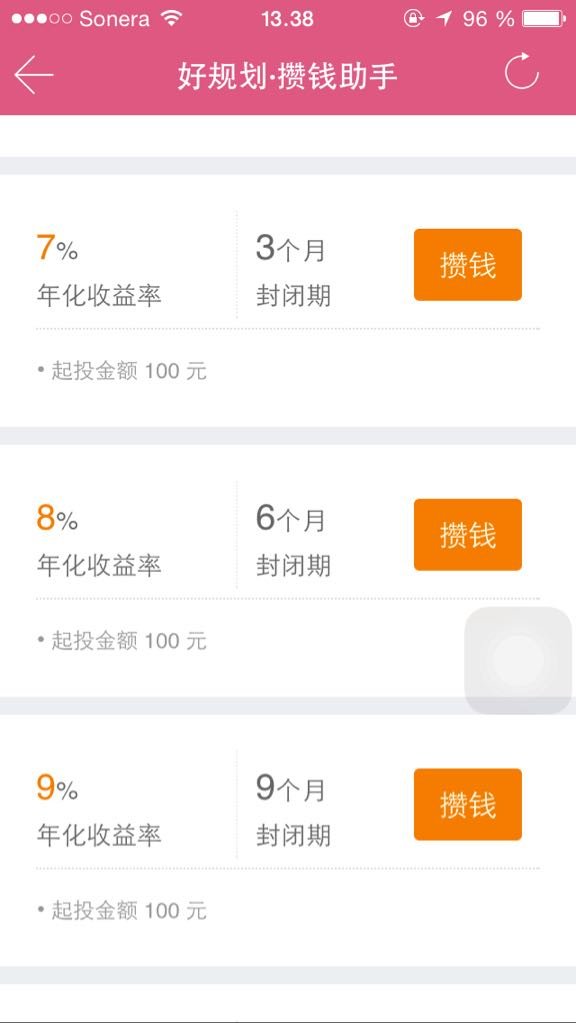This screenshot has width=576, height=1023.
Task: Tap the Wi-Fi status icon
Action: tap(172, 18)
